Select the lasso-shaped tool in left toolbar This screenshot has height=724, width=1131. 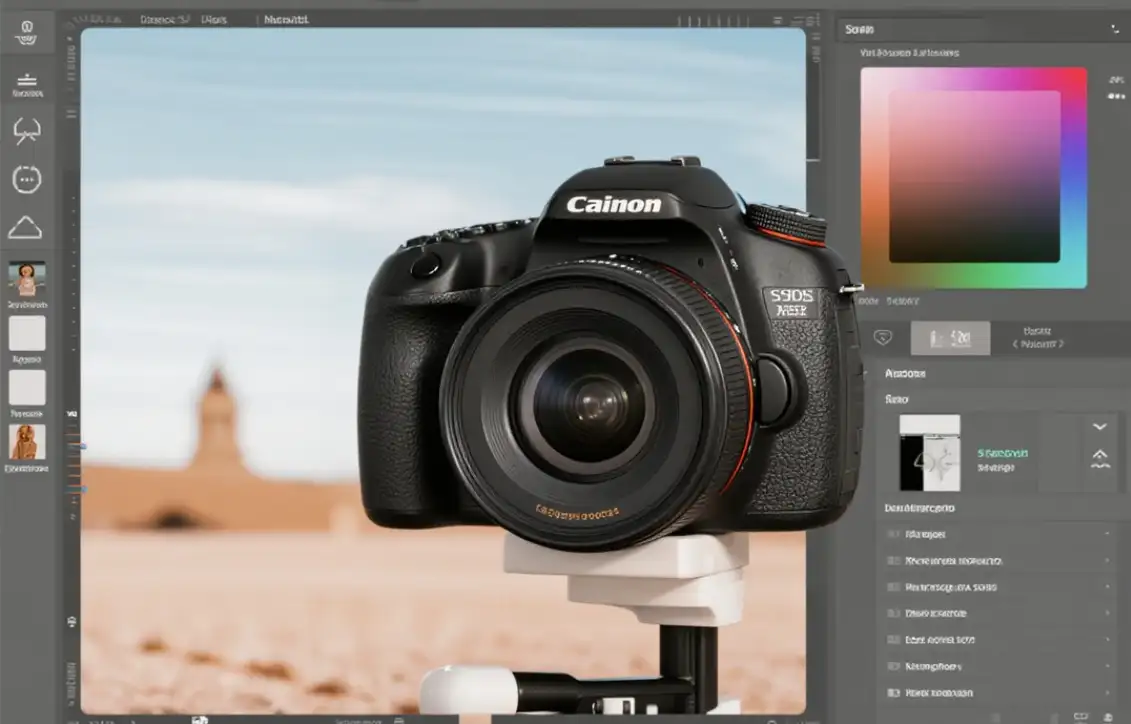(27, 131)
